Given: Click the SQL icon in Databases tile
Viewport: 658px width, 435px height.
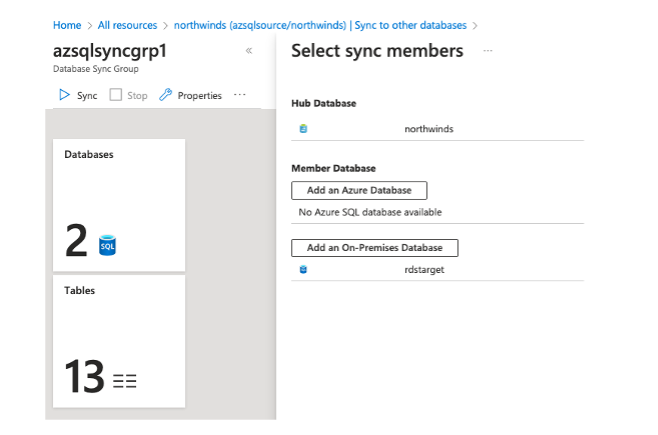Looking at the screenshot, I should 107,245.
